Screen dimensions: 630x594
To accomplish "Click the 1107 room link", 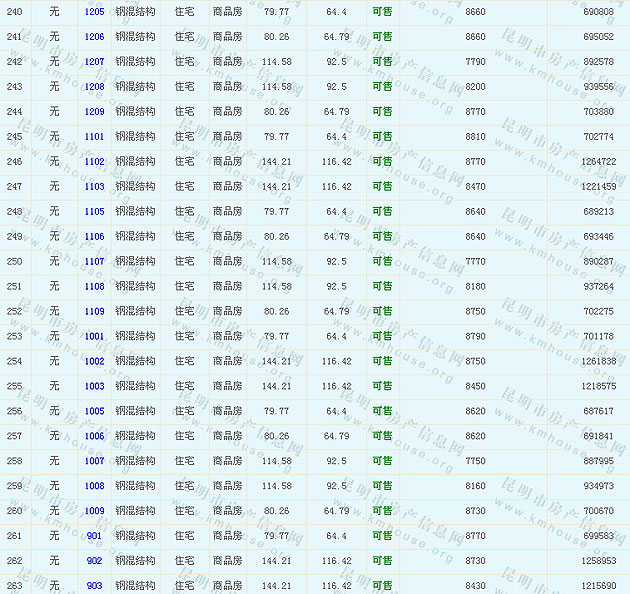I will coord(94,261).
